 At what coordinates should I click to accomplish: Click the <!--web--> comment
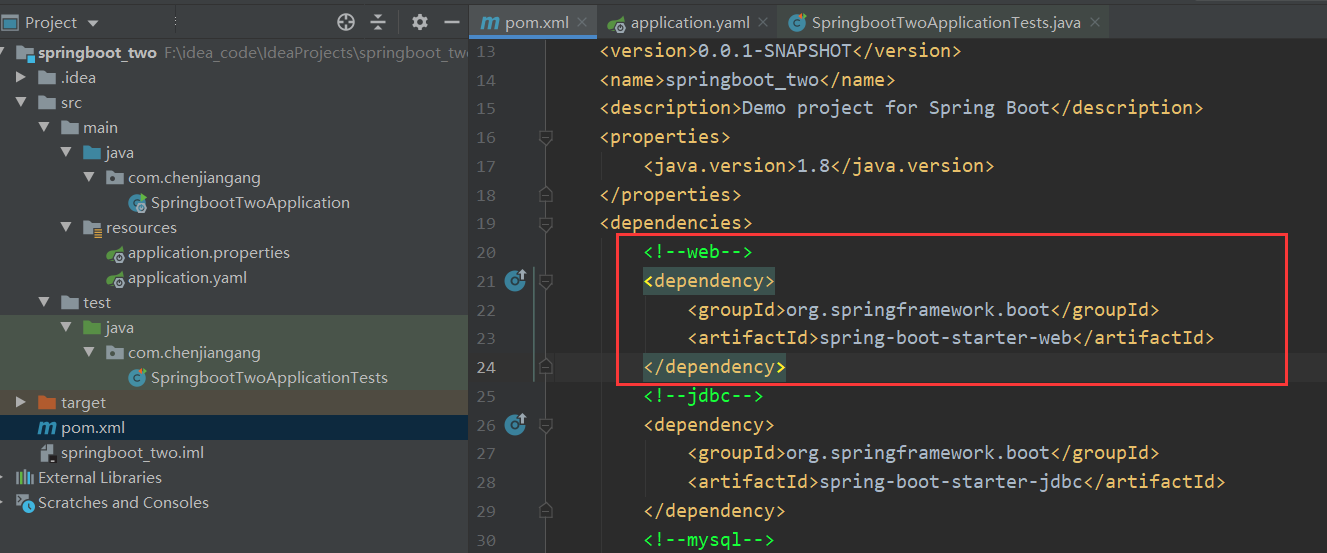(x=698, y=252)
